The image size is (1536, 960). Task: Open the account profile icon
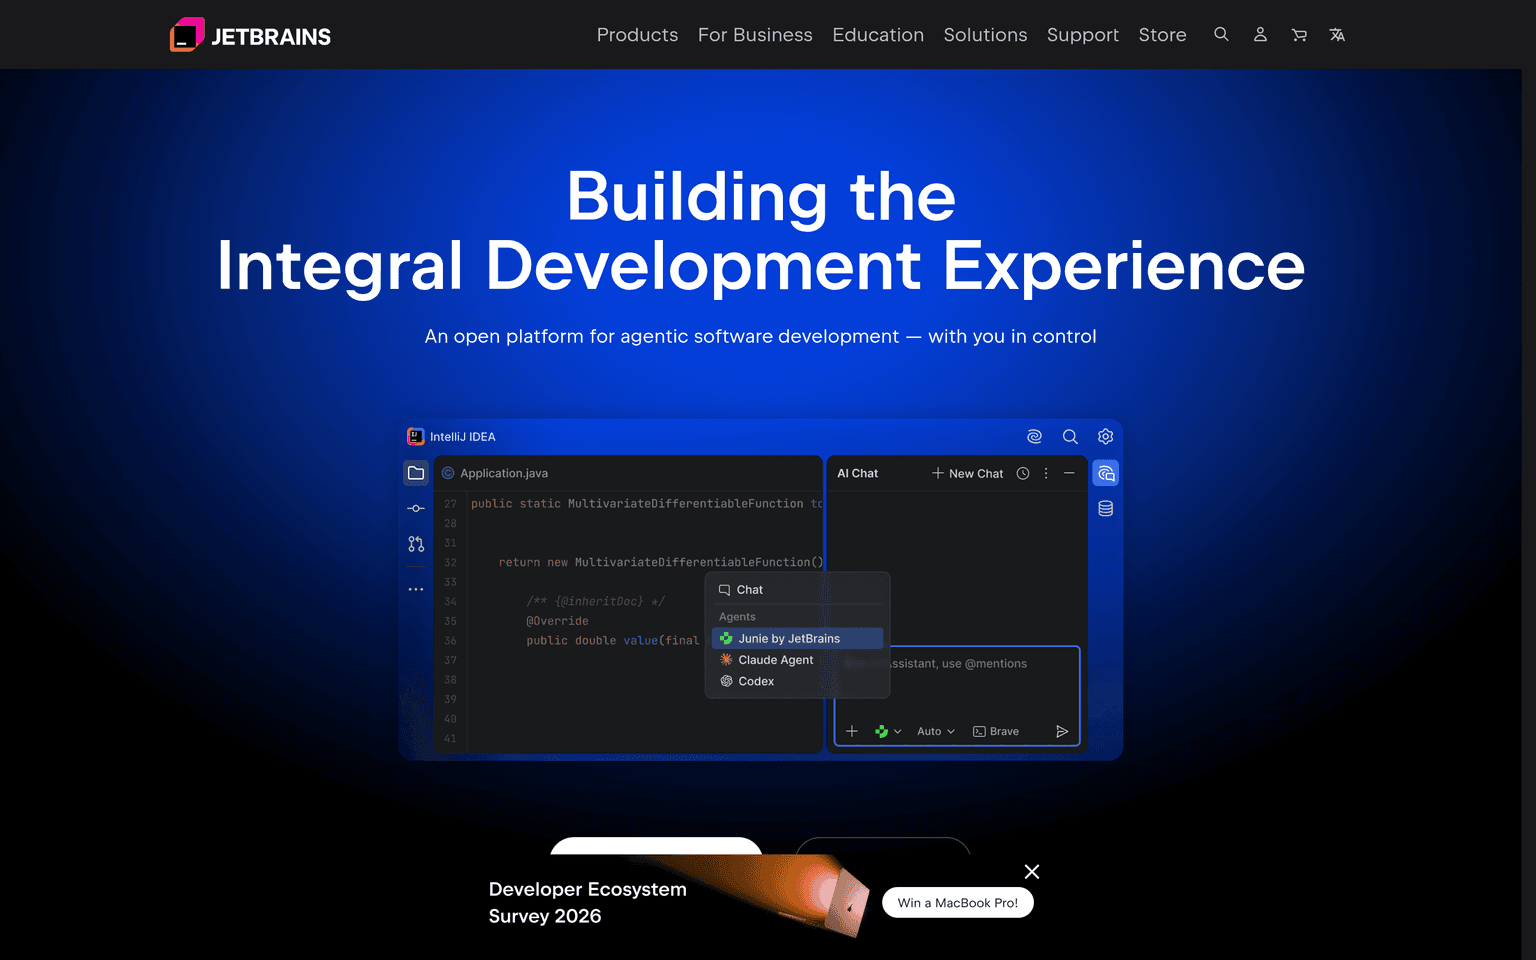[x=1260, y=34]
